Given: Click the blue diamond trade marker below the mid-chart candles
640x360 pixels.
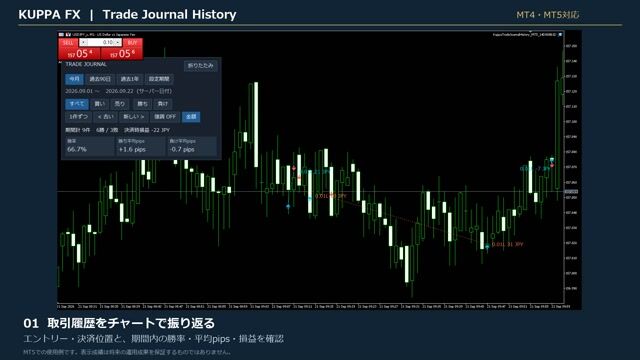Looking at the screenshot, I should point(288,207).
